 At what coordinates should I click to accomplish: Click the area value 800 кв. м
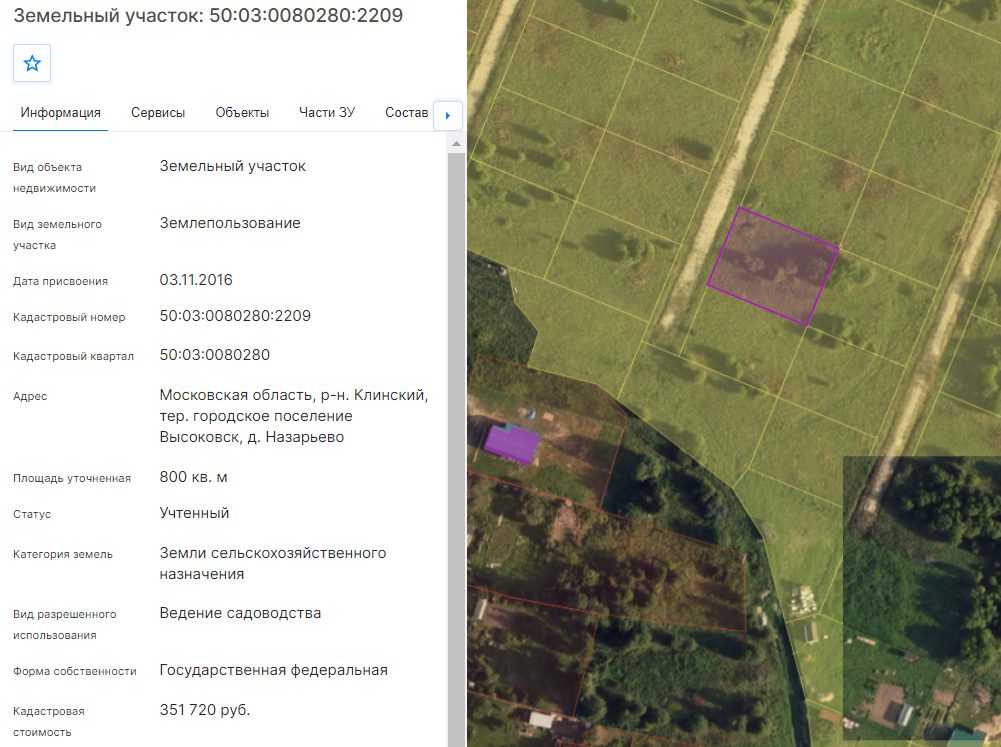[193, 478]
